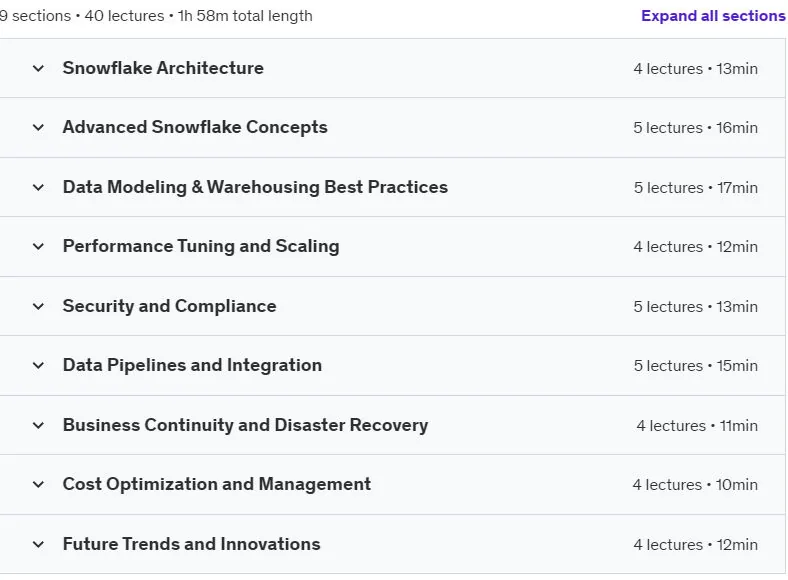Select Performance Tuning and Scaling title
This screenshot has width=788, height=580.
(x=201, y=246)
